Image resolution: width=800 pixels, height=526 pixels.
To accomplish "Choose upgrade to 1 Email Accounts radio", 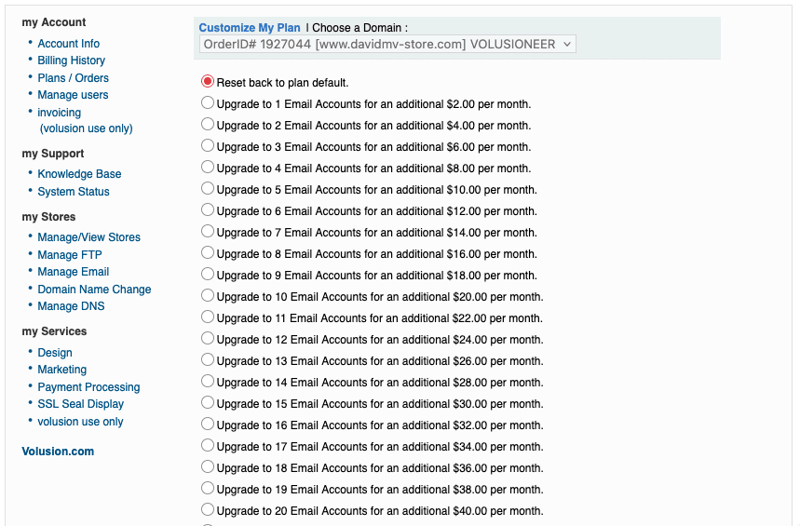I will click(x=207, y=103).
